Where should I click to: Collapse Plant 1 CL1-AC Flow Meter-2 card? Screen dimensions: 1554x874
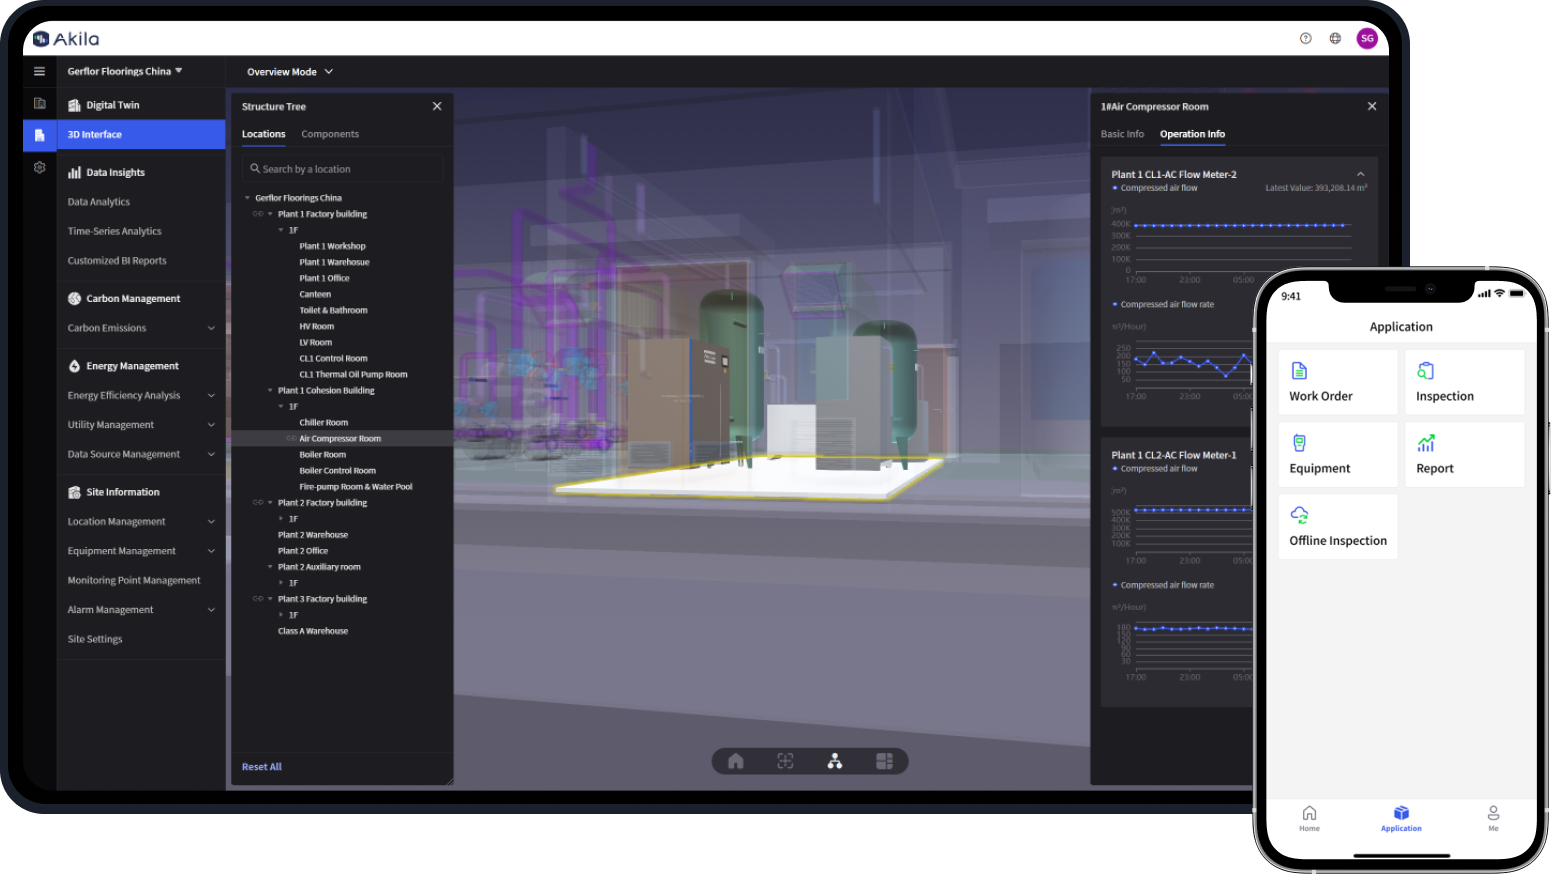(x=1360, y=174)
